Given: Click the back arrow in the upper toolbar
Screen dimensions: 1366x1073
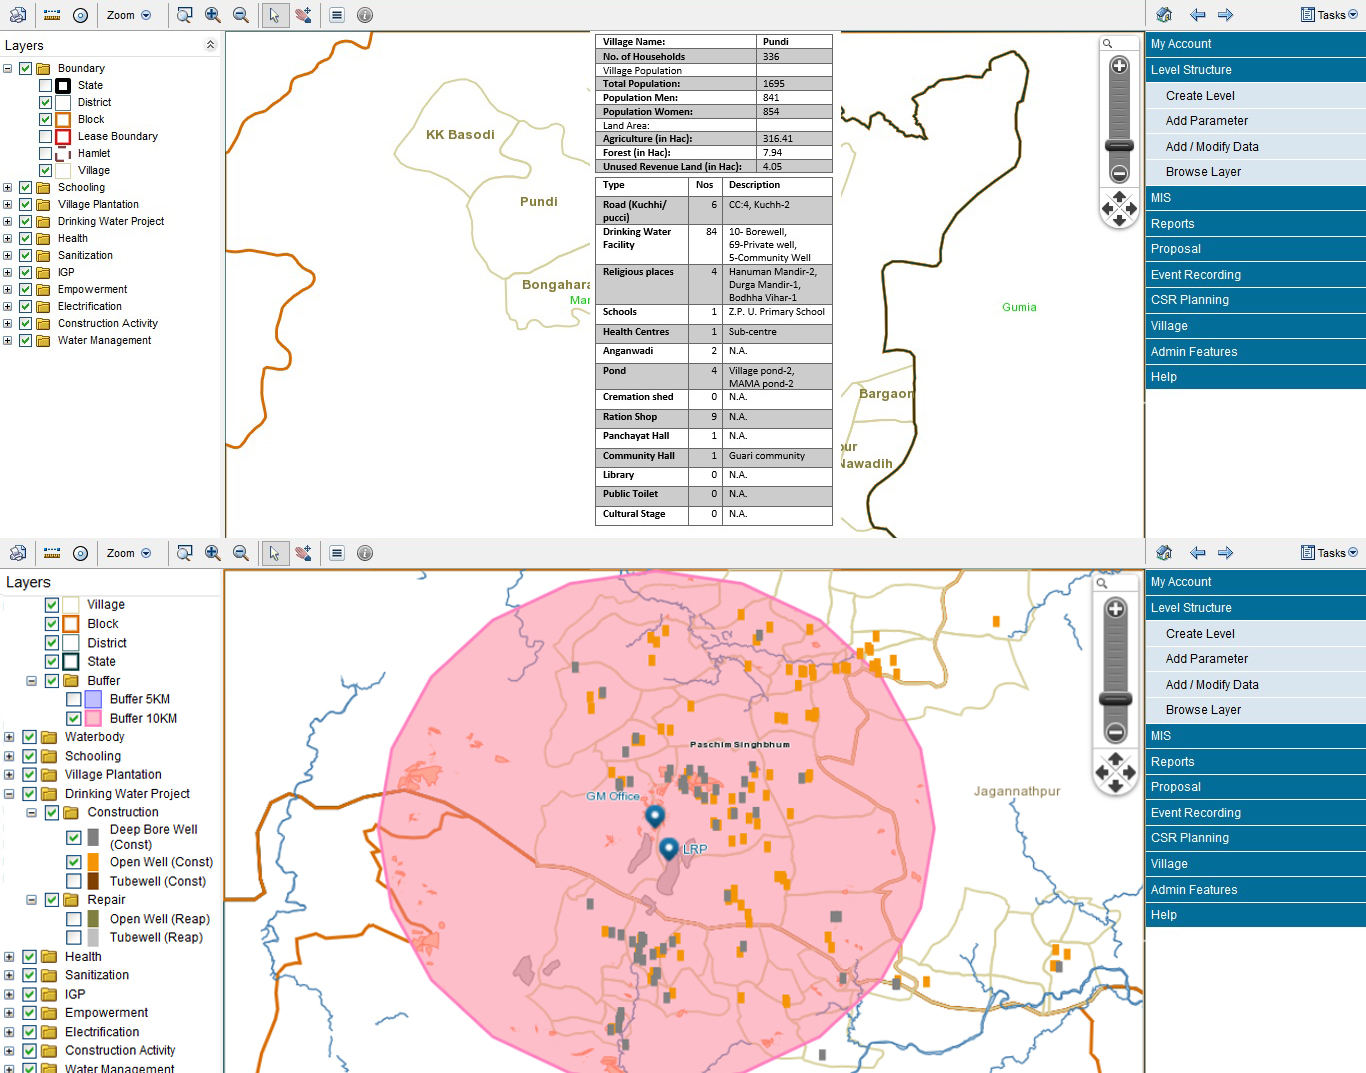Looking at the screenshot, I should [x=1197, y=15].
